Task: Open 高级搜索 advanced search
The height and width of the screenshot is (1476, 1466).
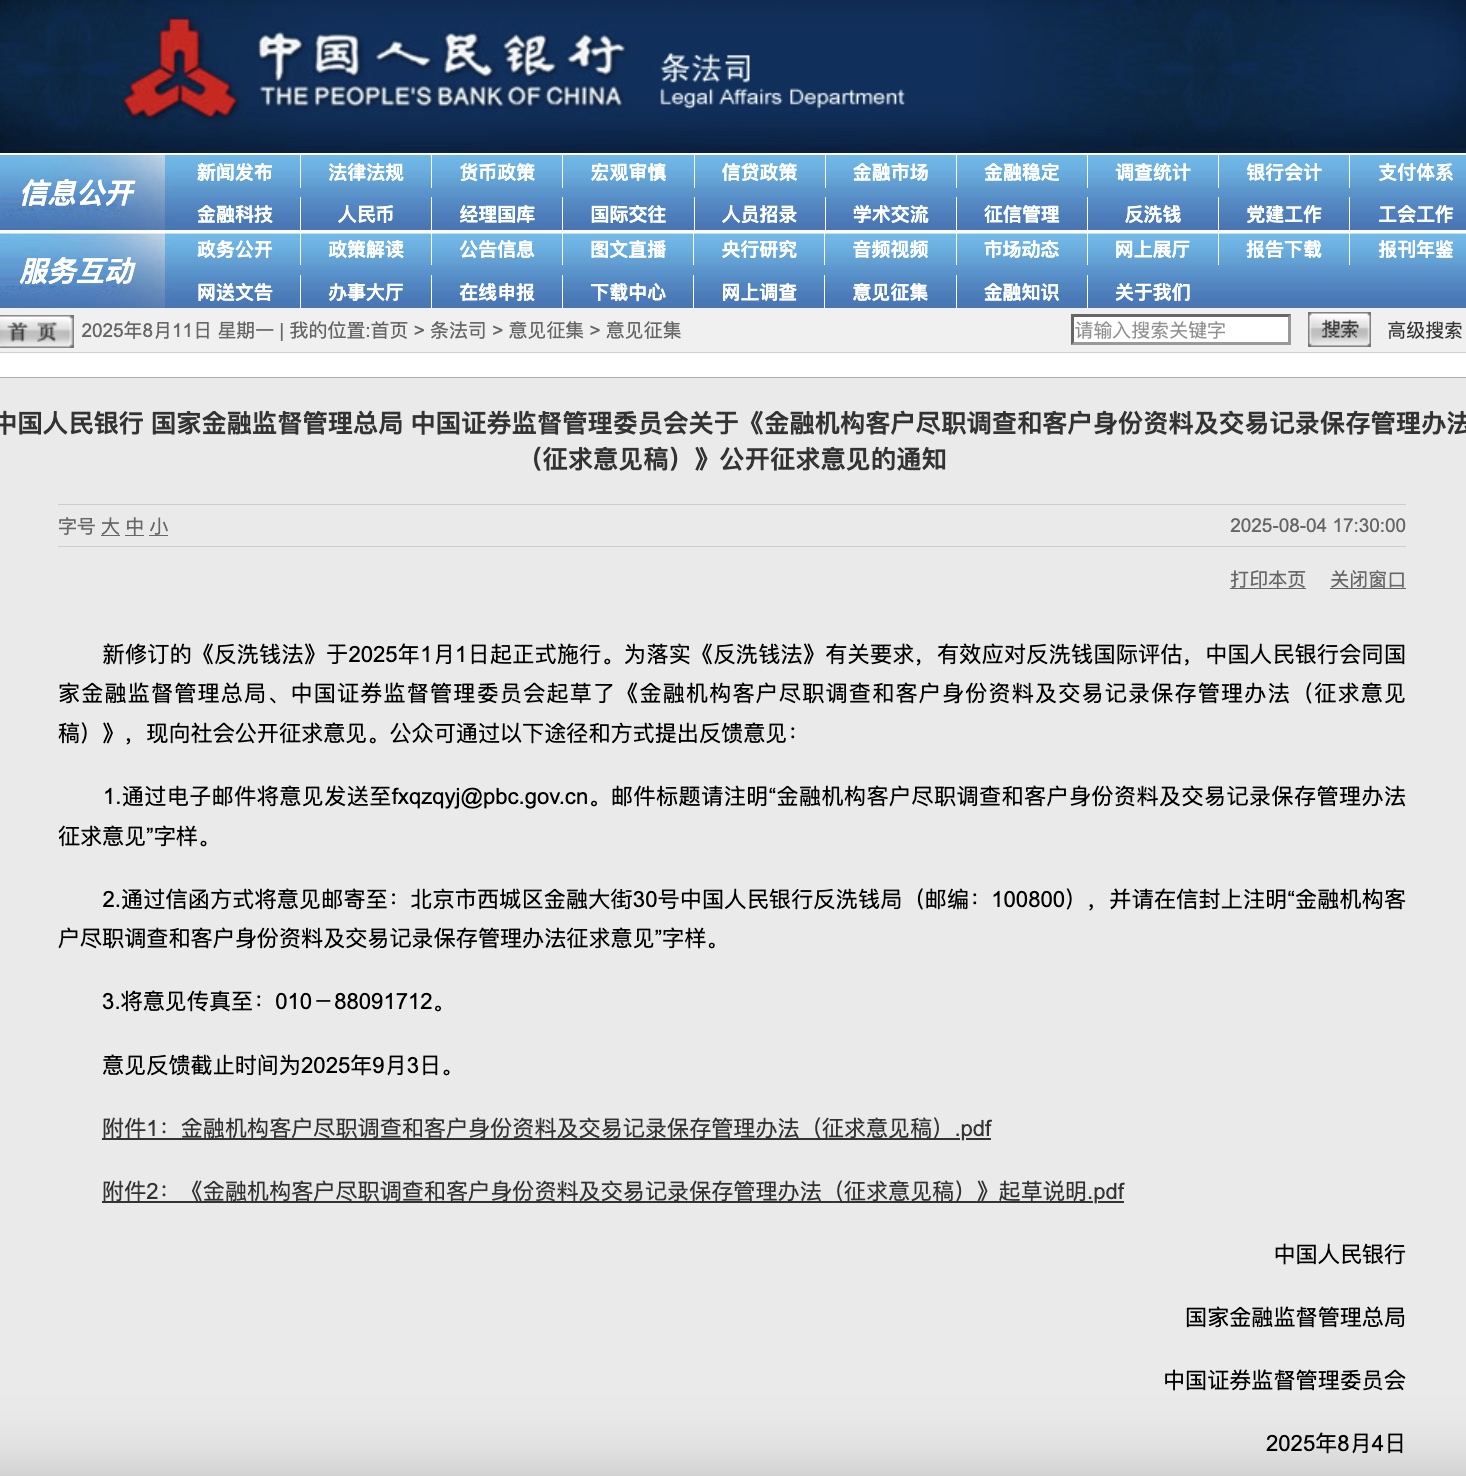Action: pyautogui.click(x=1424, y=331)
